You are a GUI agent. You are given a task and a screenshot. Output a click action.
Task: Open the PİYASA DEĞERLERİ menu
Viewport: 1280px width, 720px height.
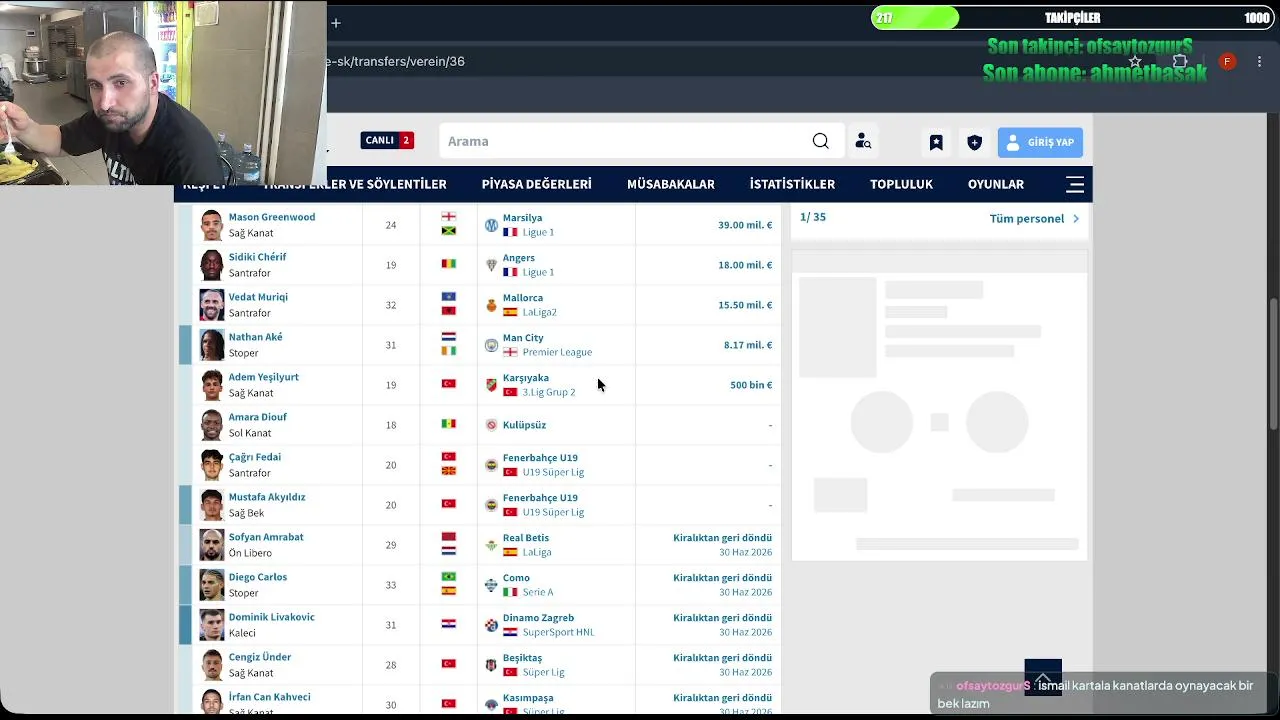(537, 184)
